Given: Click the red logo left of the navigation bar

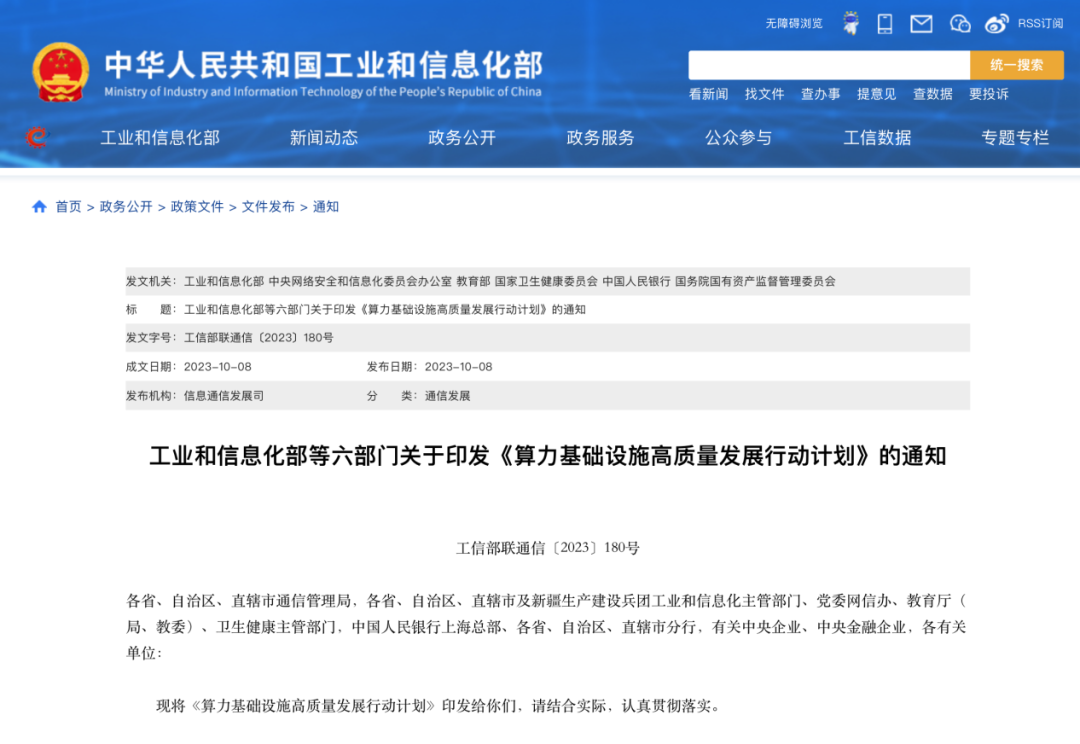Looking at the screenshot, I should [37, 138].
